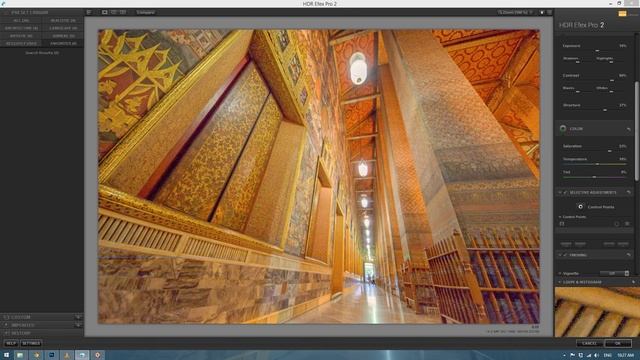Collapse the Selective Adjustments section

(560, 192)
